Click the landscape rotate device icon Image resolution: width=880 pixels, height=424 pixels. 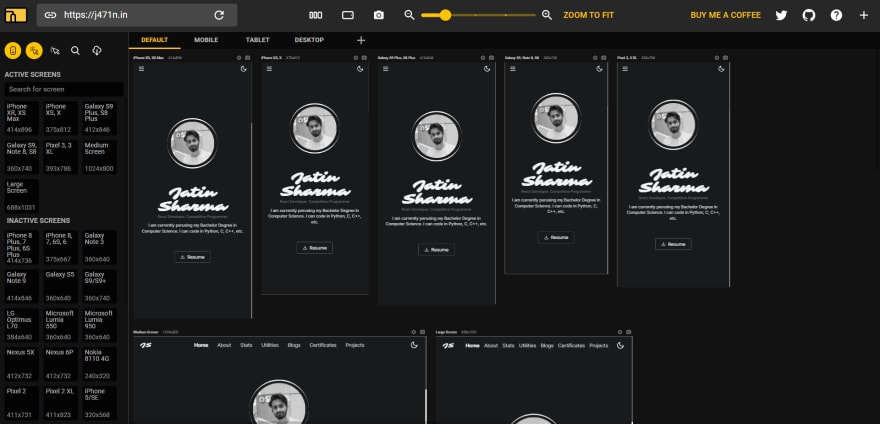click(348, 15)
